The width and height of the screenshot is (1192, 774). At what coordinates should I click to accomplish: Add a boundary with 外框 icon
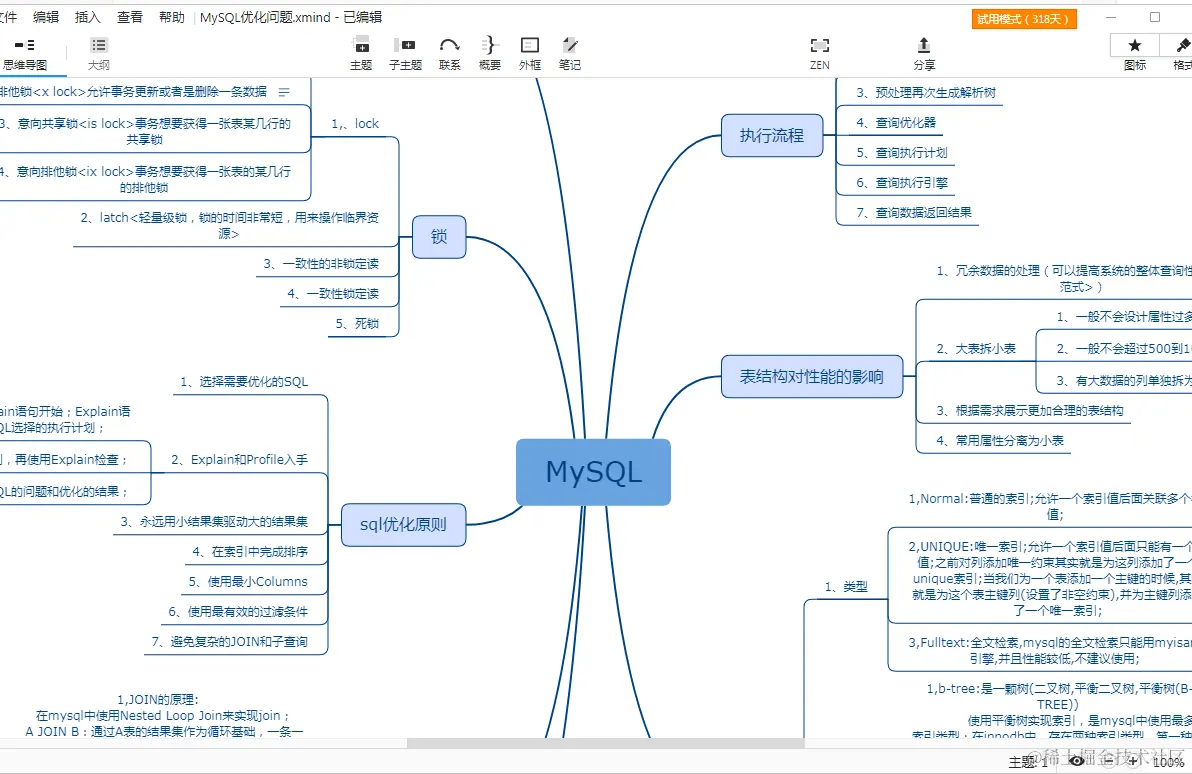pos(529,50)
